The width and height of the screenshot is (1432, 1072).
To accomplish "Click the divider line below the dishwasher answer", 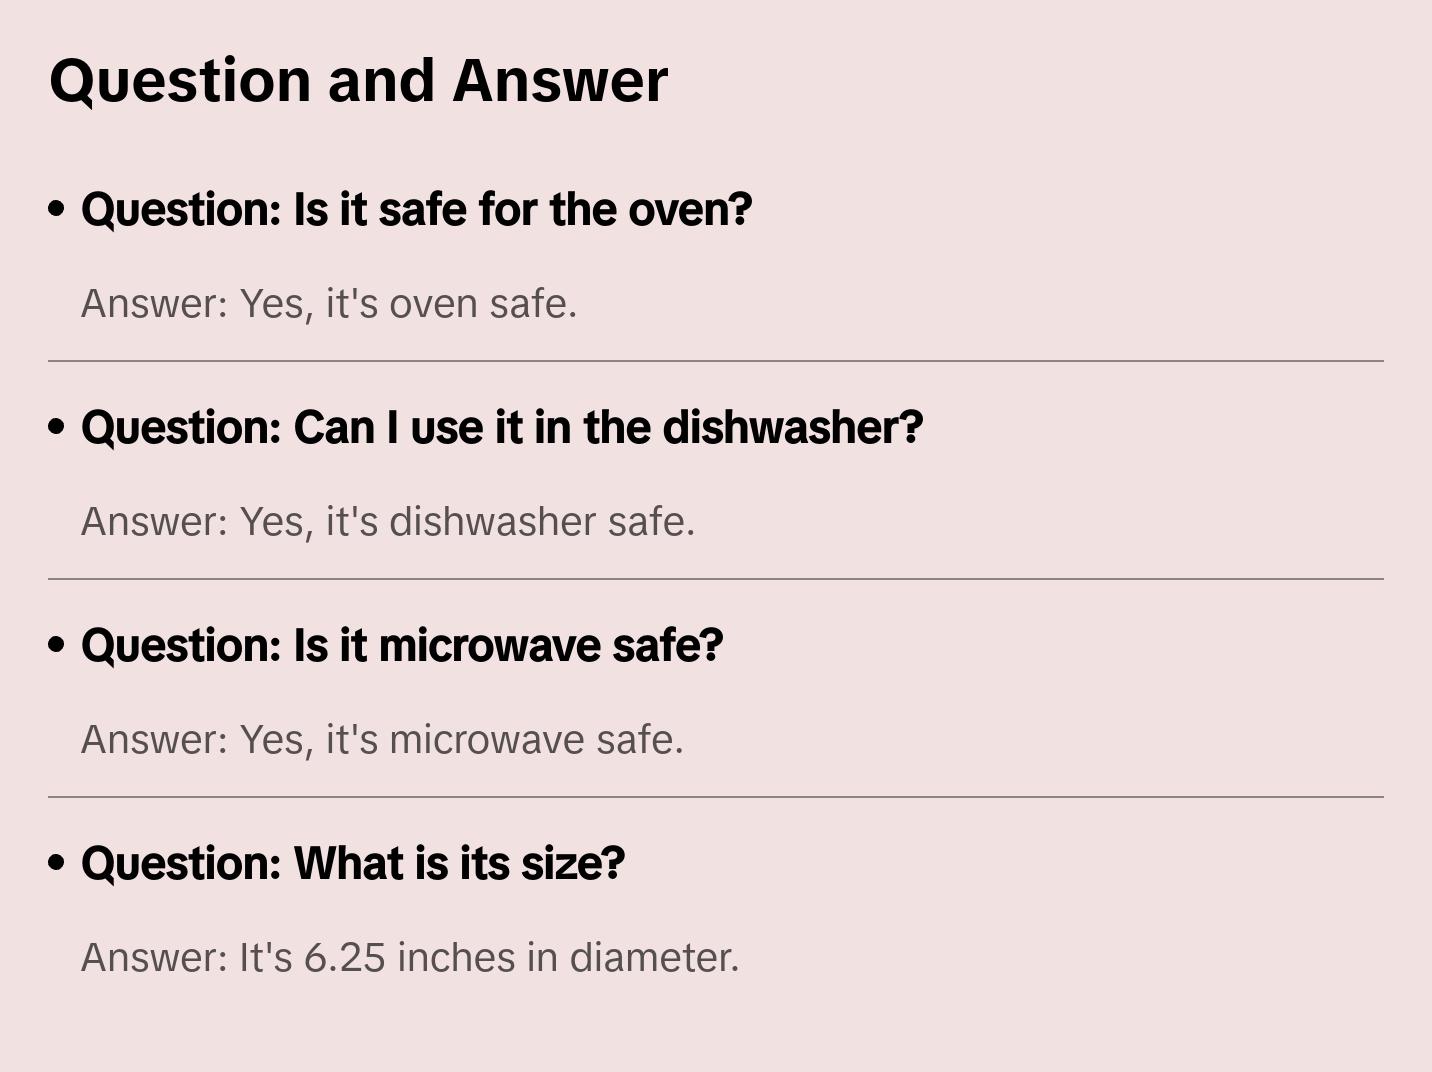I will pyautogui.click(x=716, y=579).
